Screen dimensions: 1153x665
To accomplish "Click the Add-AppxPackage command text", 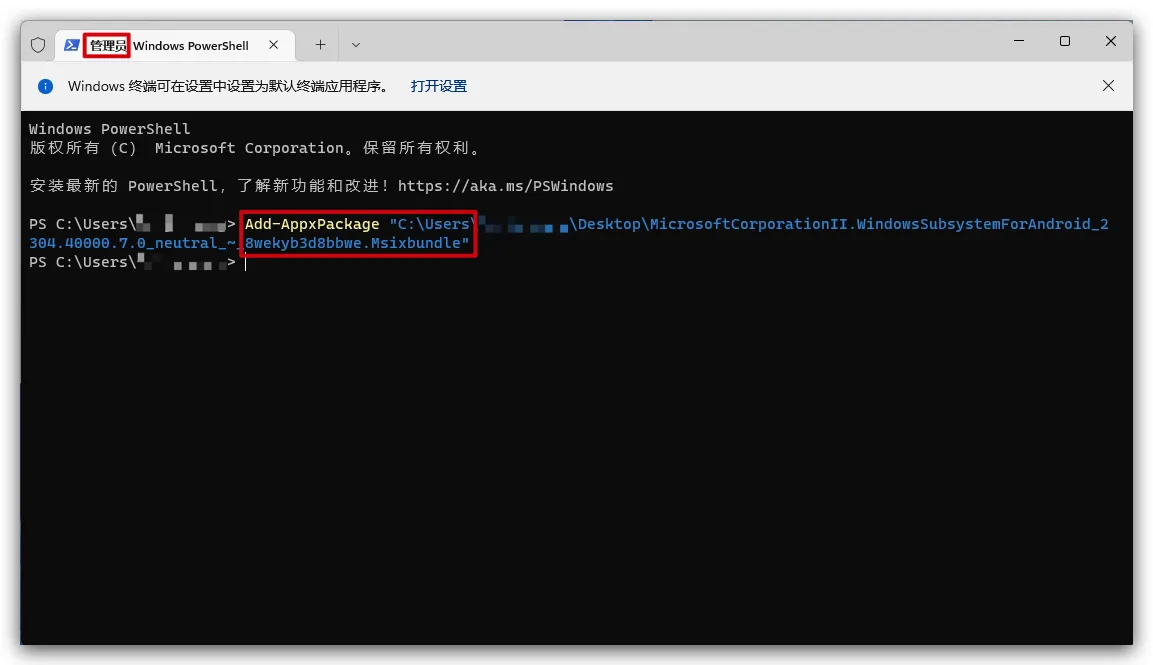I will [x=312, y=224].
